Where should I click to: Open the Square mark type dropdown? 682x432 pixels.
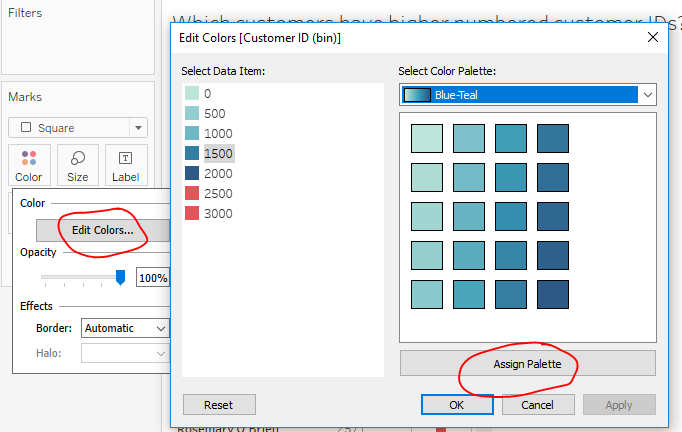(78, 128)
